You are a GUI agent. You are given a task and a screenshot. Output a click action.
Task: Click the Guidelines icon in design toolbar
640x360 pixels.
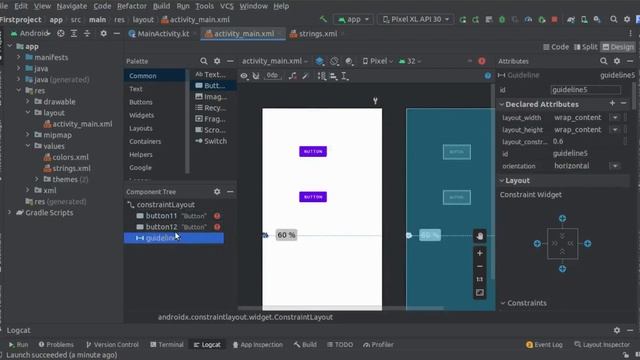point(345,76)
